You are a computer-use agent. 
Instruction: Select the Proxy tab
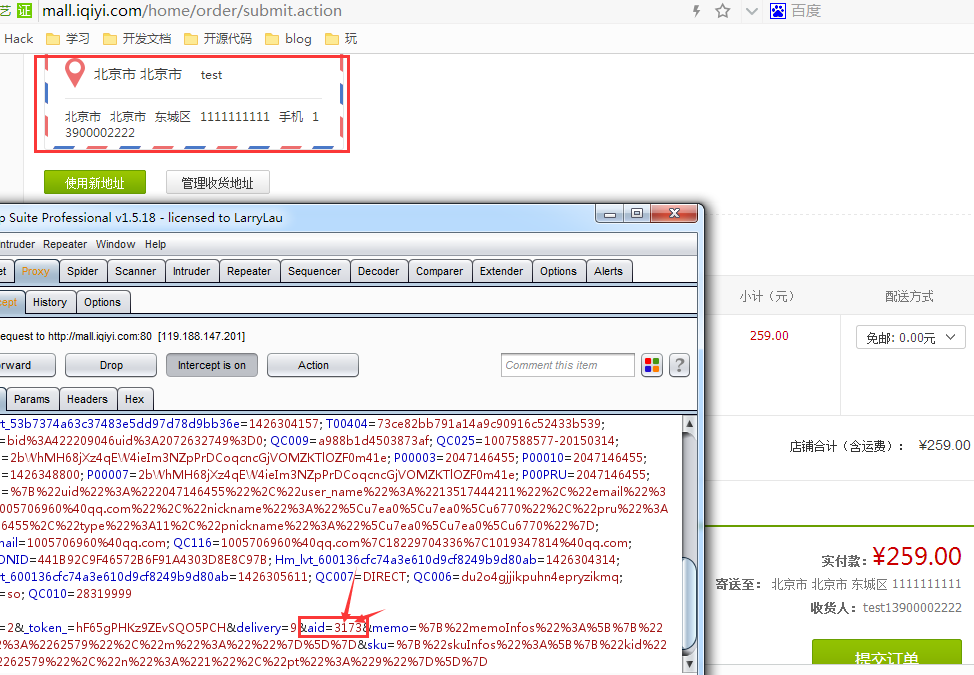[x=35, y=271]
